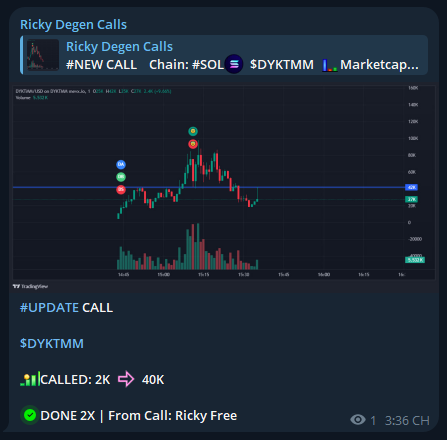This screenshot has height=440, width=447.
Task: Click the blue DA marker on chart
Action: point(121,164)
